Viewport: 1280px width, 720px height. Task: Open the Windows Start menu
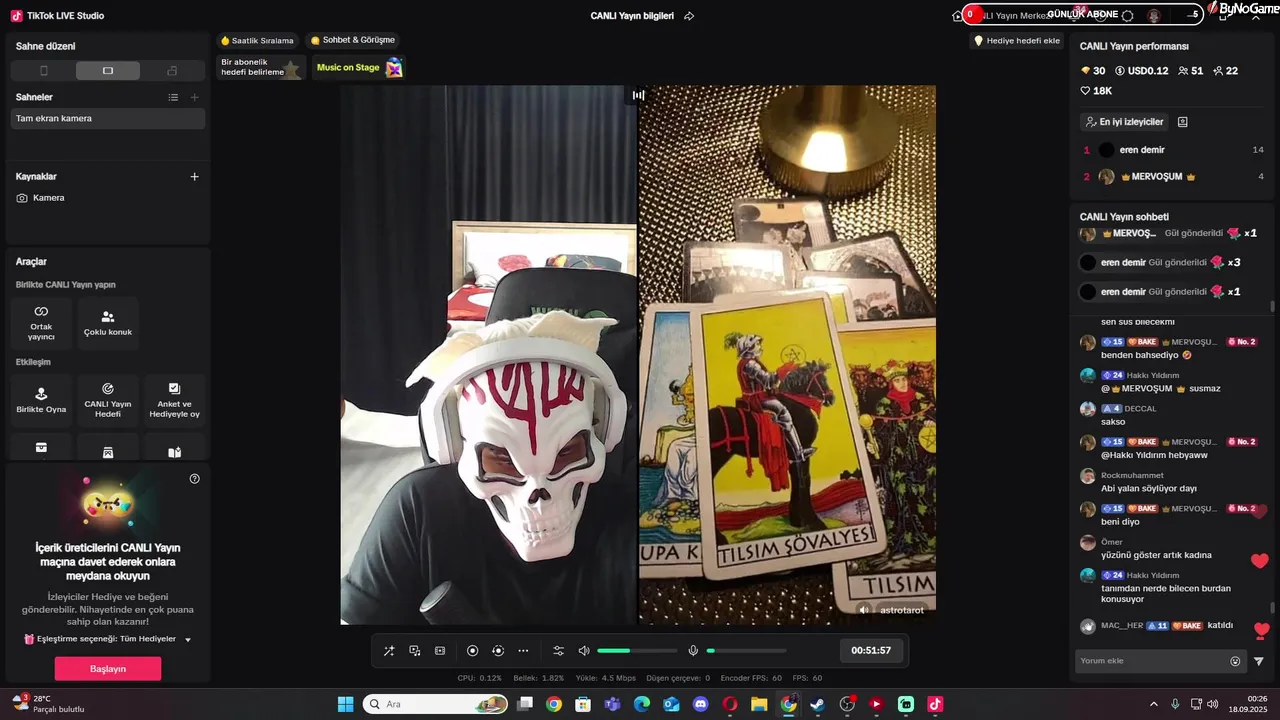(x=345, y=704)
